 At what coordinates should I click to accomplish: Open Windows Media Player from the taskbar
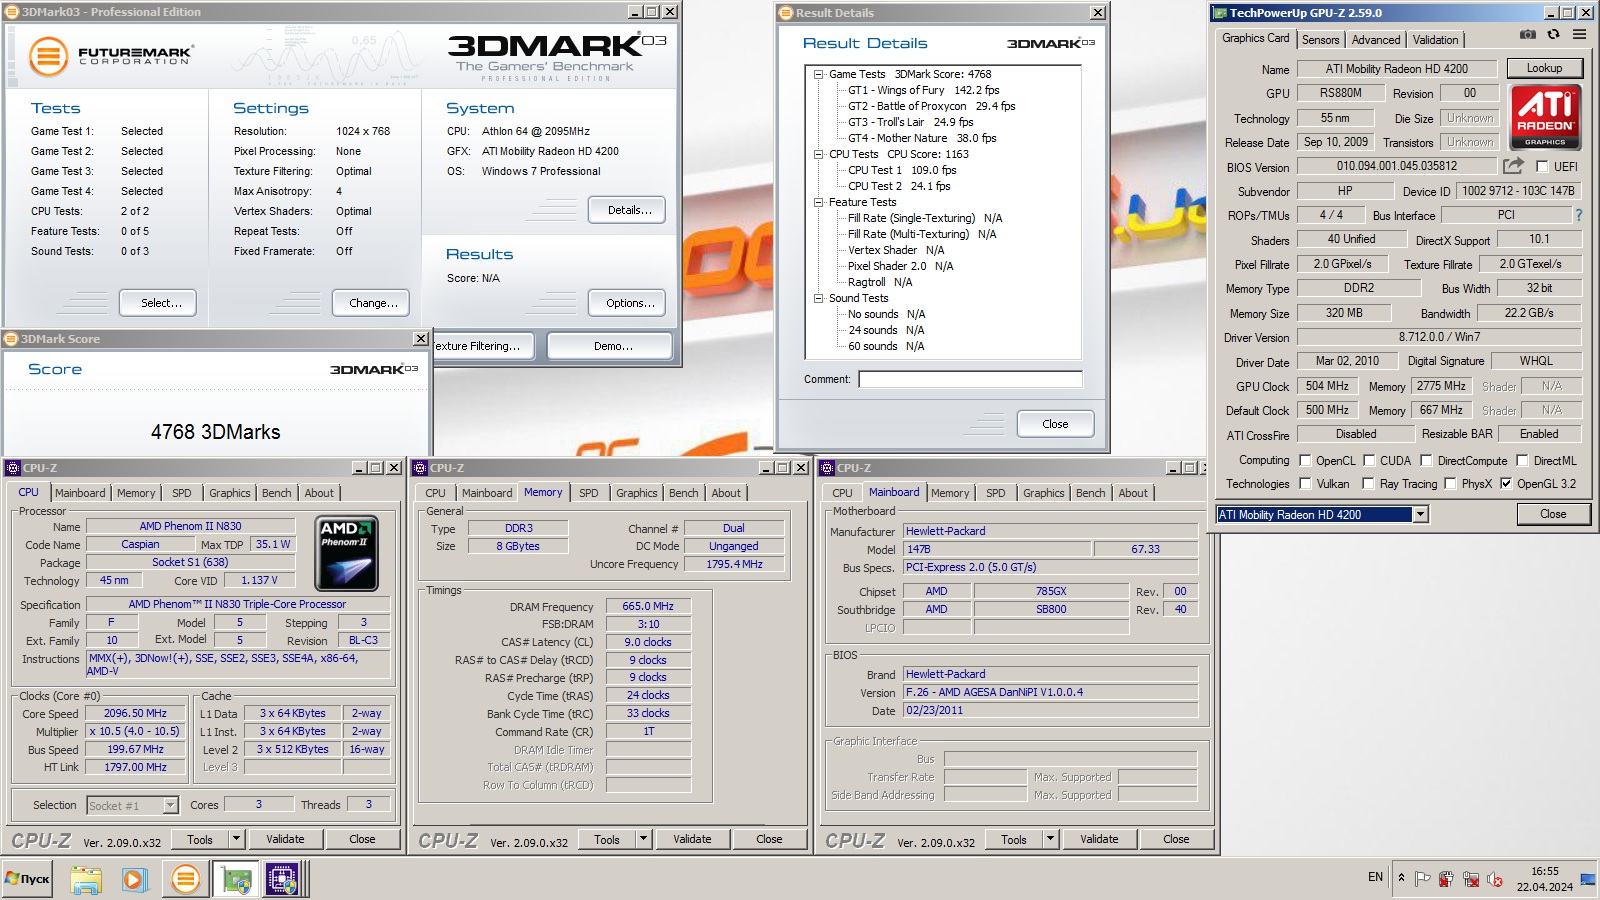(134, 880)
